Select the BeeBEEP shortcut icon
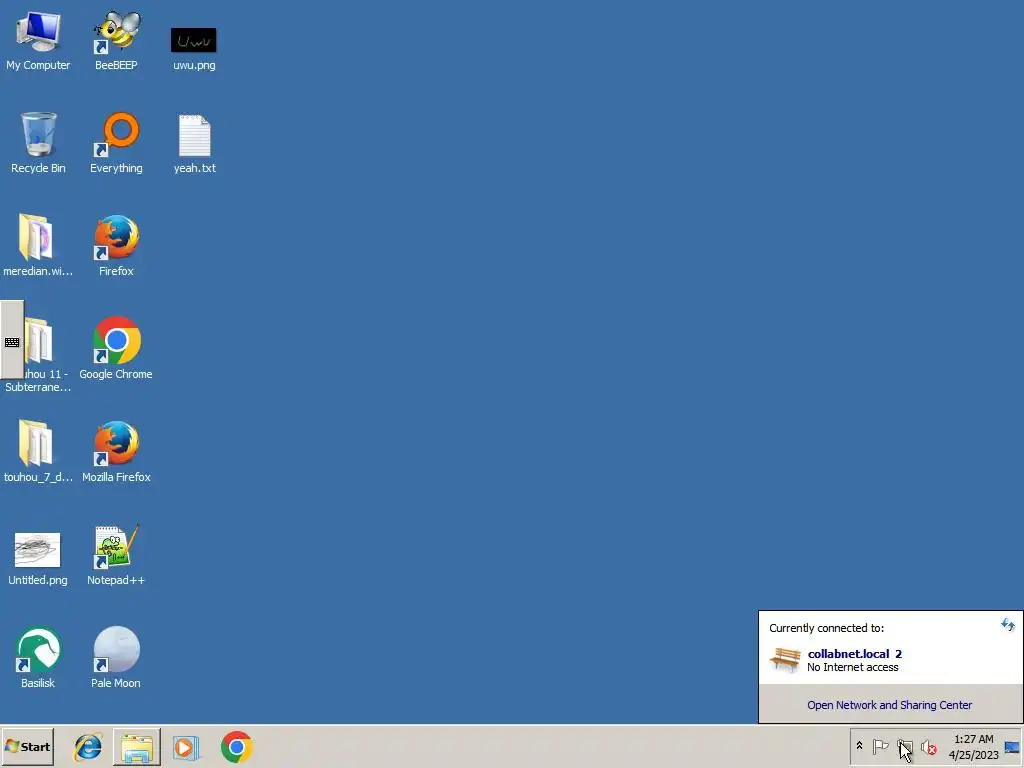This screenshot has width=1024, height=768. (116, 40)
